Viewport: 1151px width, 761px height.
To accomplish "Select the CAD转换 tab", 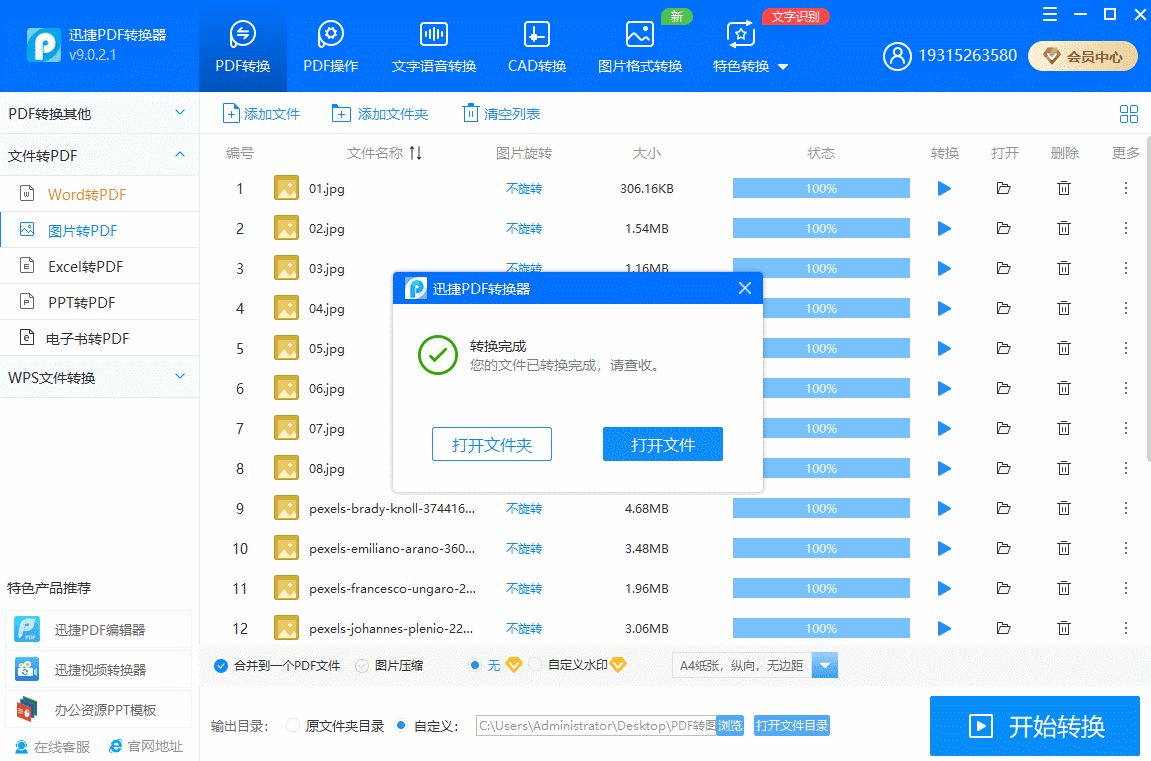I will tap(537, 47).
